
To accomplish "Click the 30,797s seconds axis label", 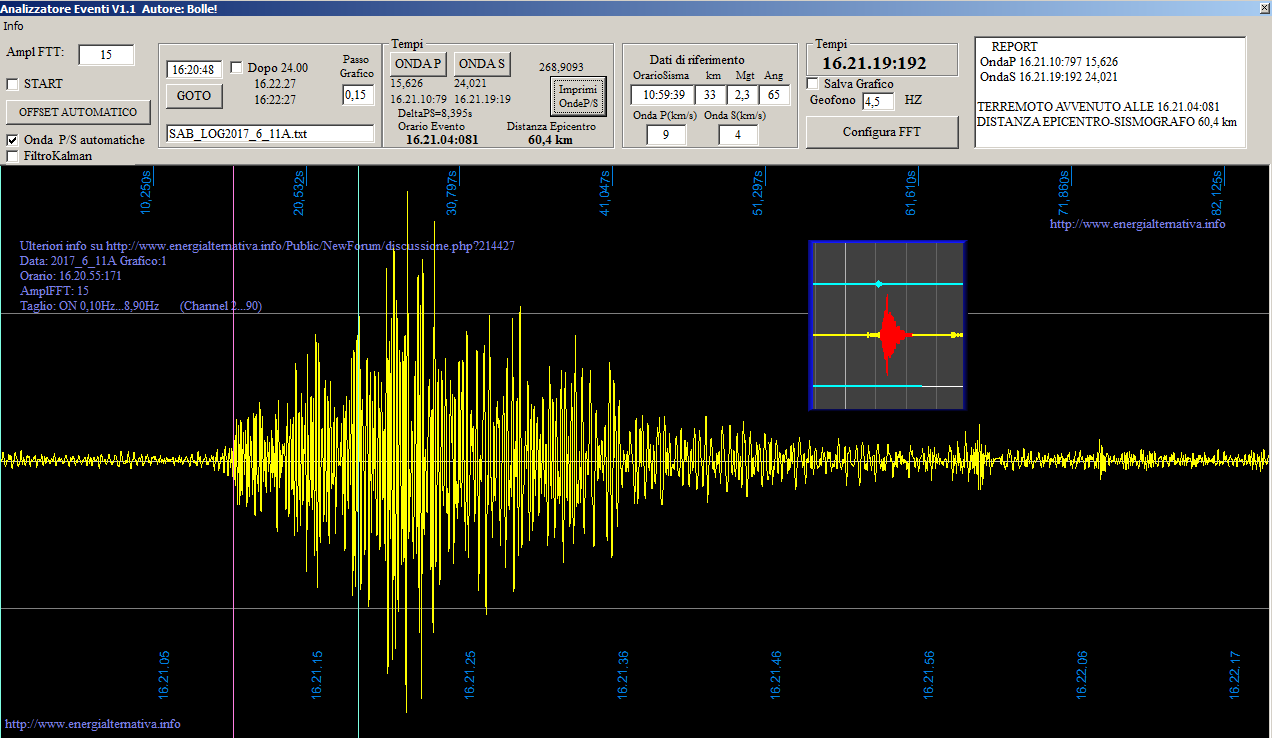I will 451,193.
